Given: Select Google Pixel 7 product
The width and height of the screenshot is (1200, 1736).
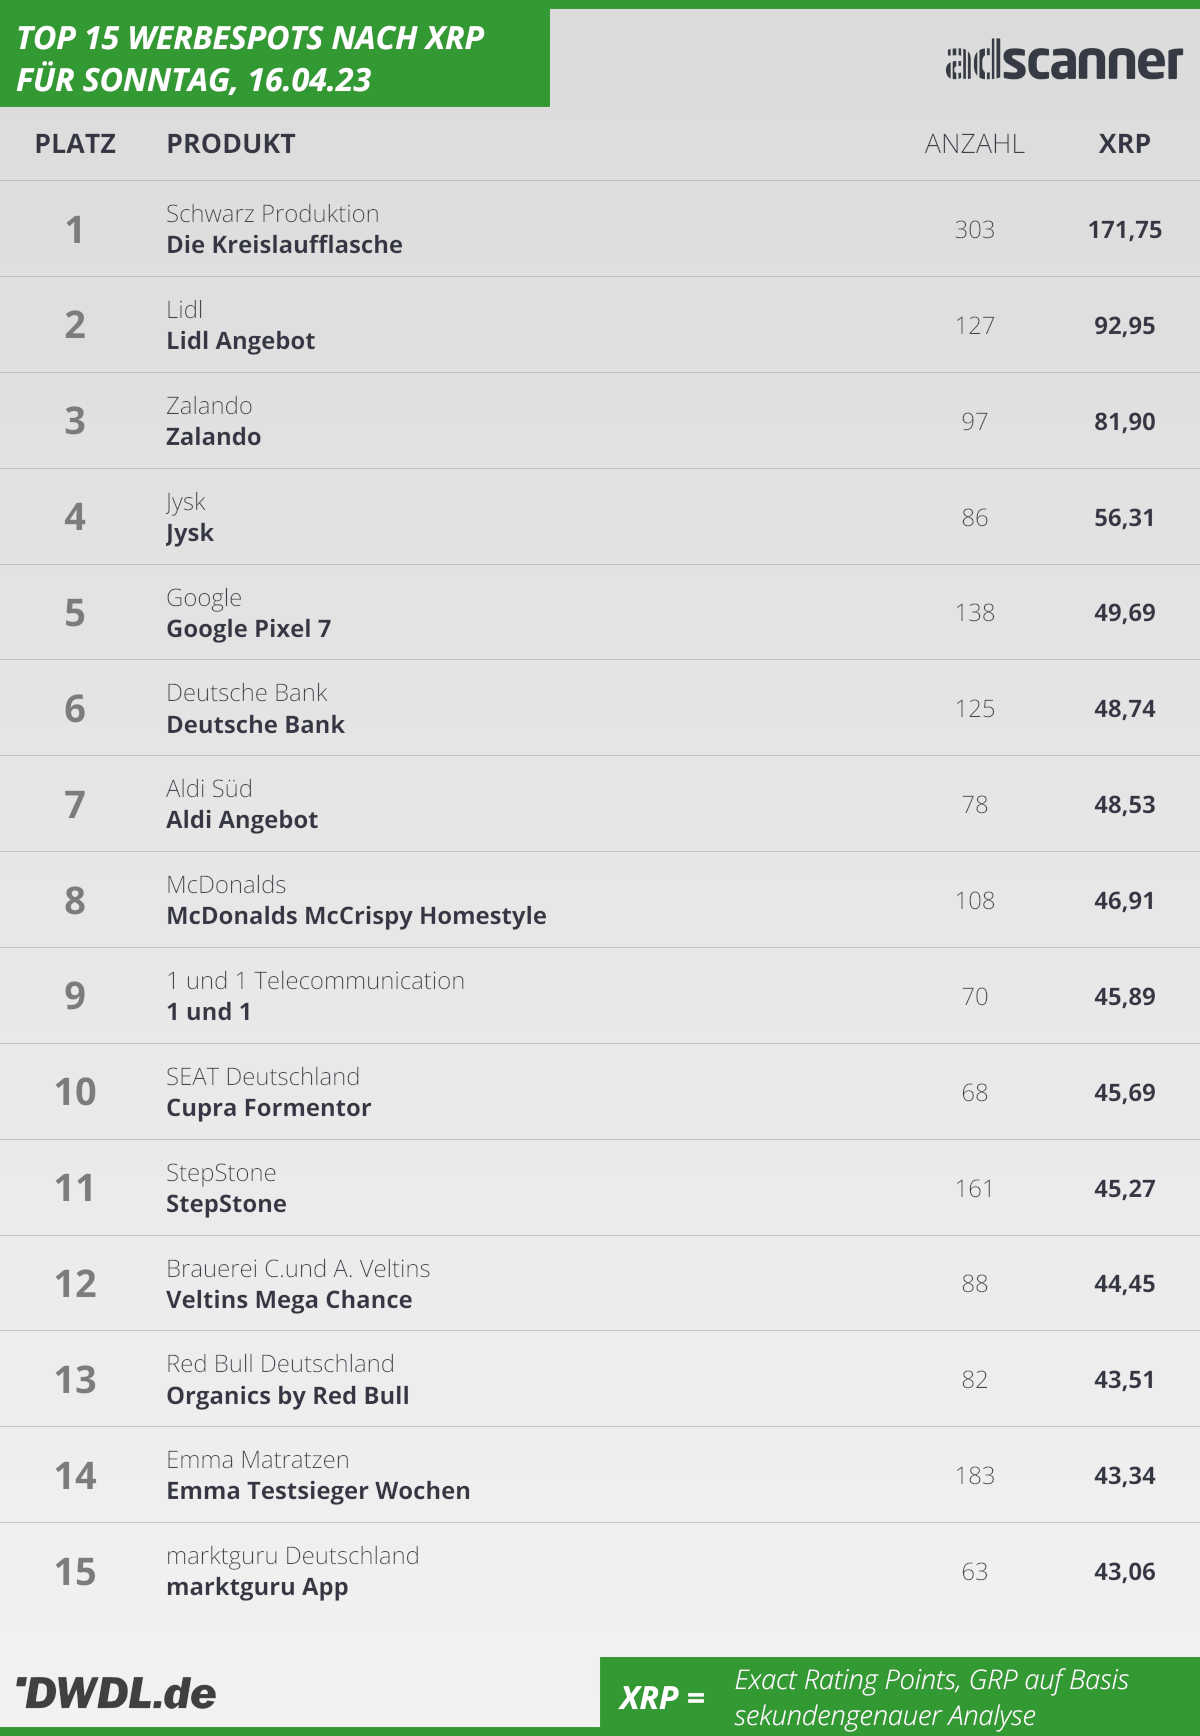Looking at the screenshot, I should click(249, 629).
